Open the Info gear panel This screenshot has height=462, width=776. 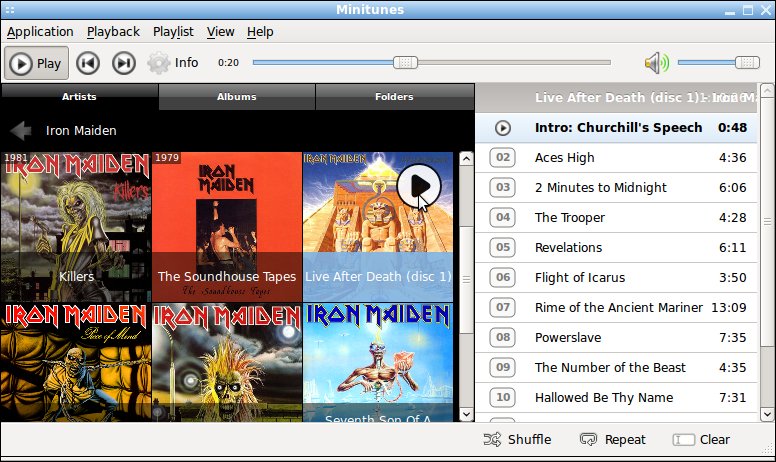[173, 63]
